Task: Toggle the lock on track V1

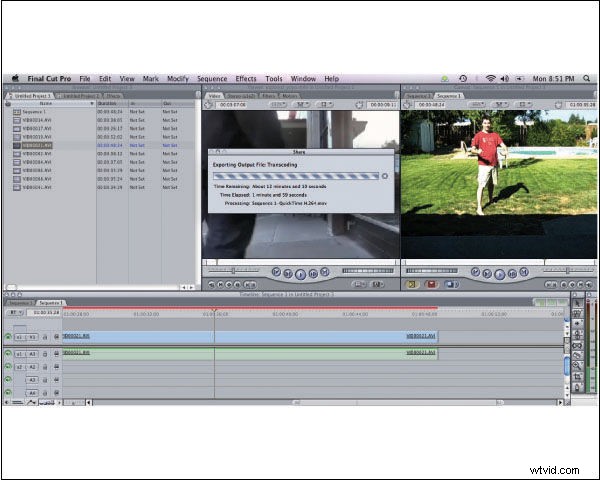Action: pyautogui.click(x=45, y=337)
